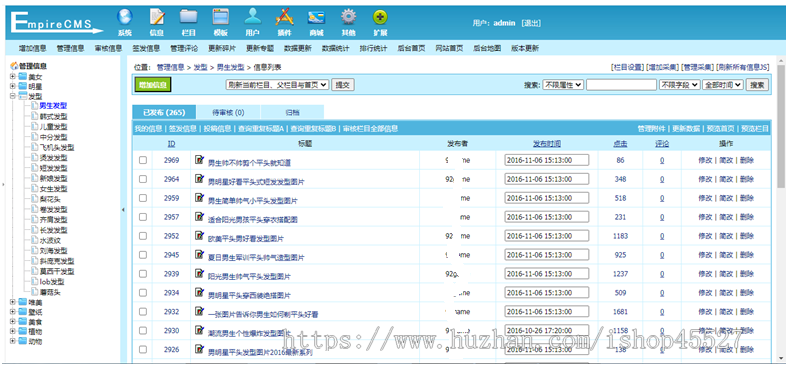The image size is (788, 366).
Task: Click the 提交 button
Action: pyautogui.click(x=343, y=85)
